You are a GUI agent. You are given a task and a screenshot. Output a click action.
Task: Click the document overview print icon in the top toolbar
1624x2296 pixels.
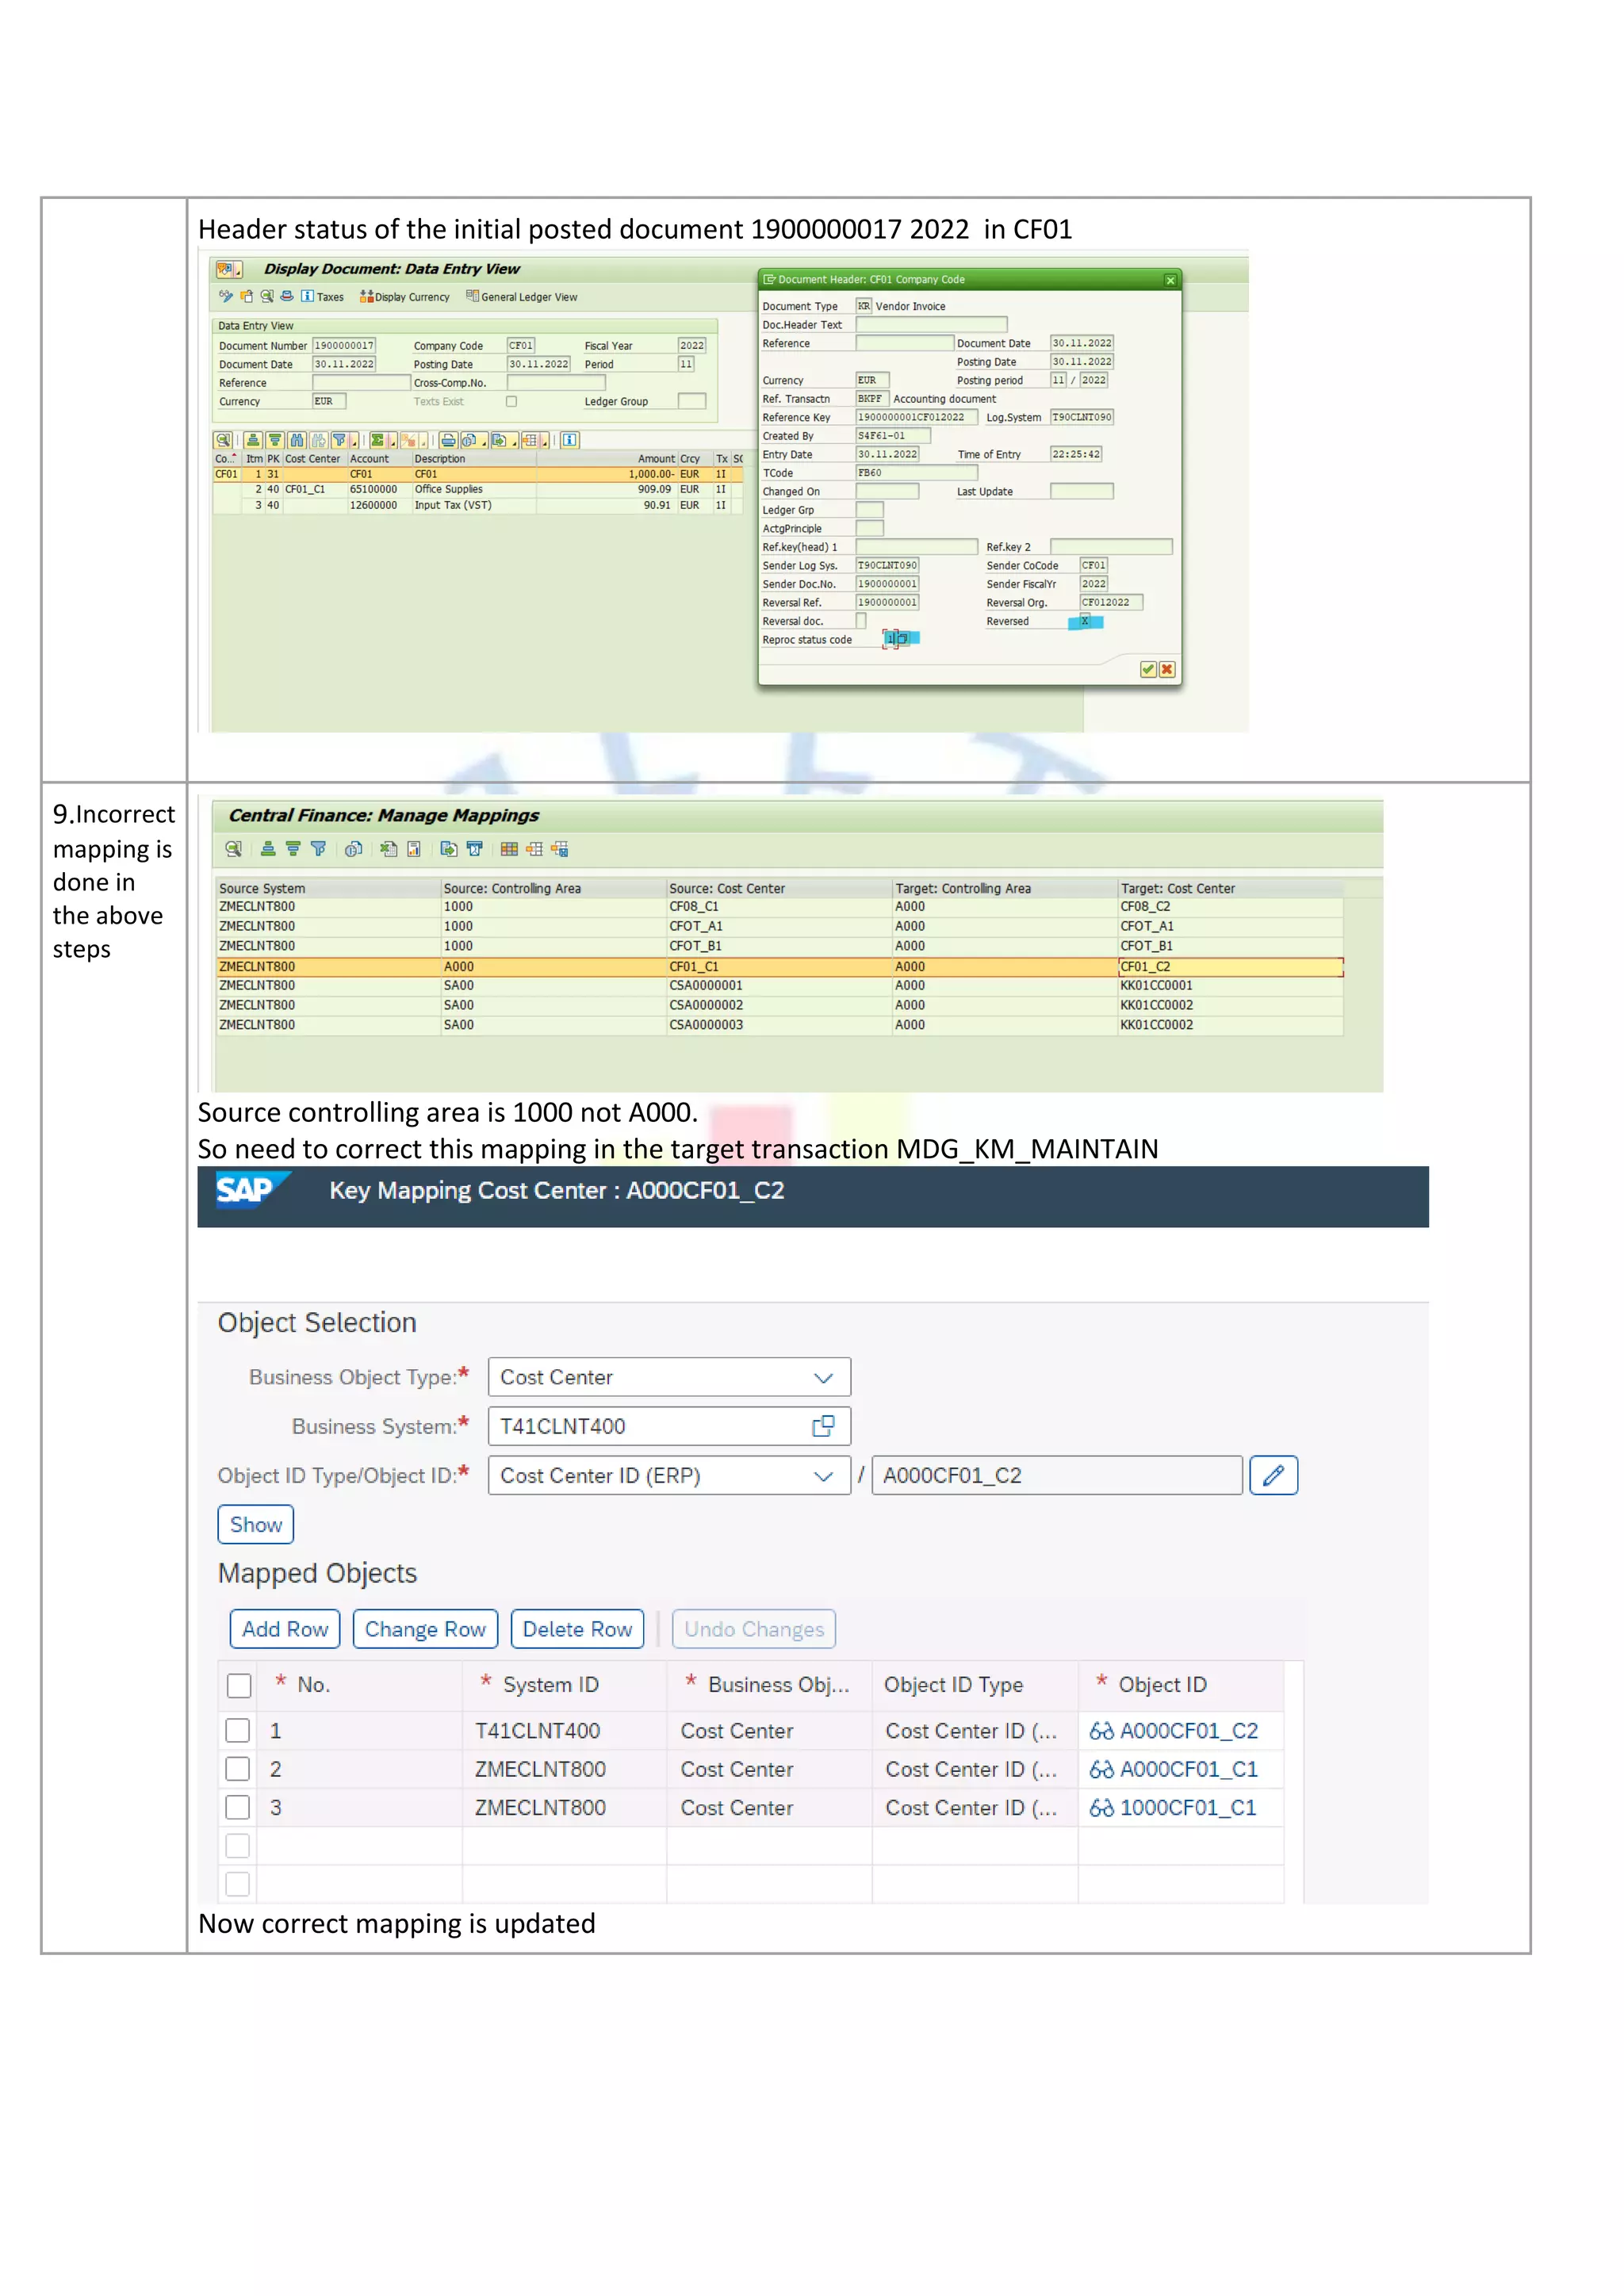[x=287, y=296]
